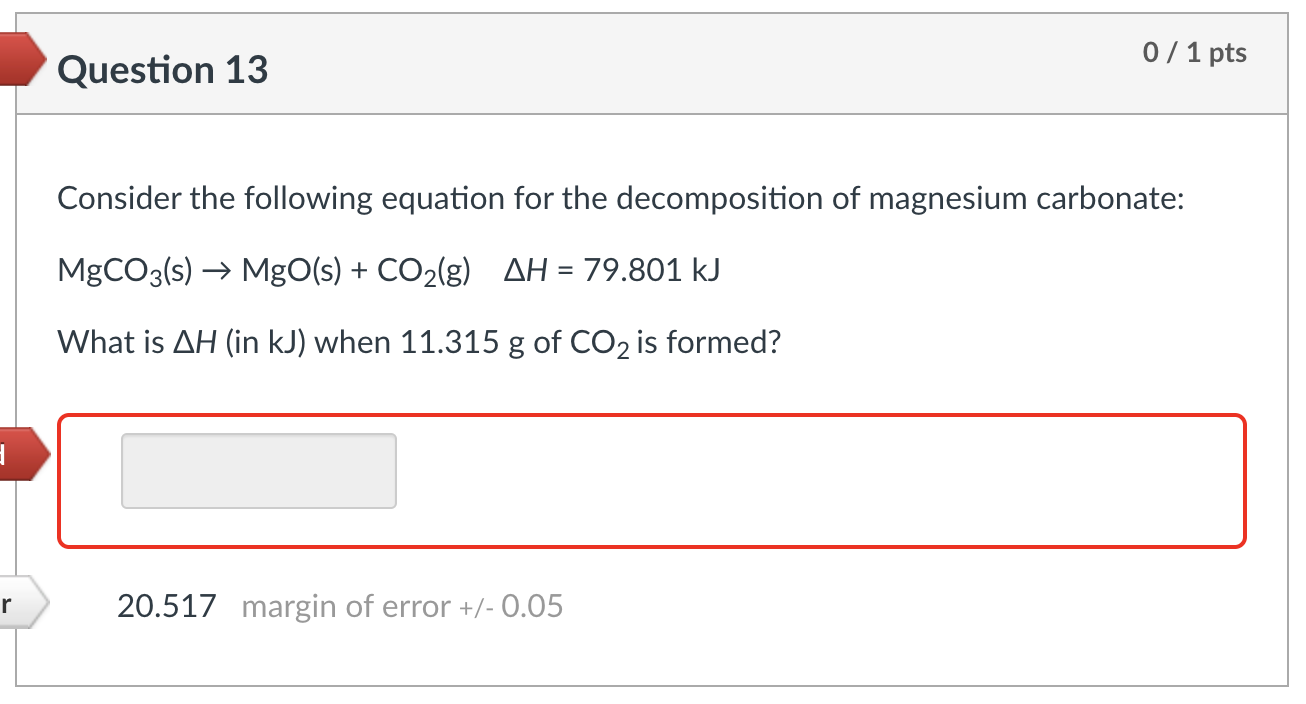Viewport: 1306px width, 704px height.
Task: Click the margin of error +/- 0.05 text
Action: point(401,606)
